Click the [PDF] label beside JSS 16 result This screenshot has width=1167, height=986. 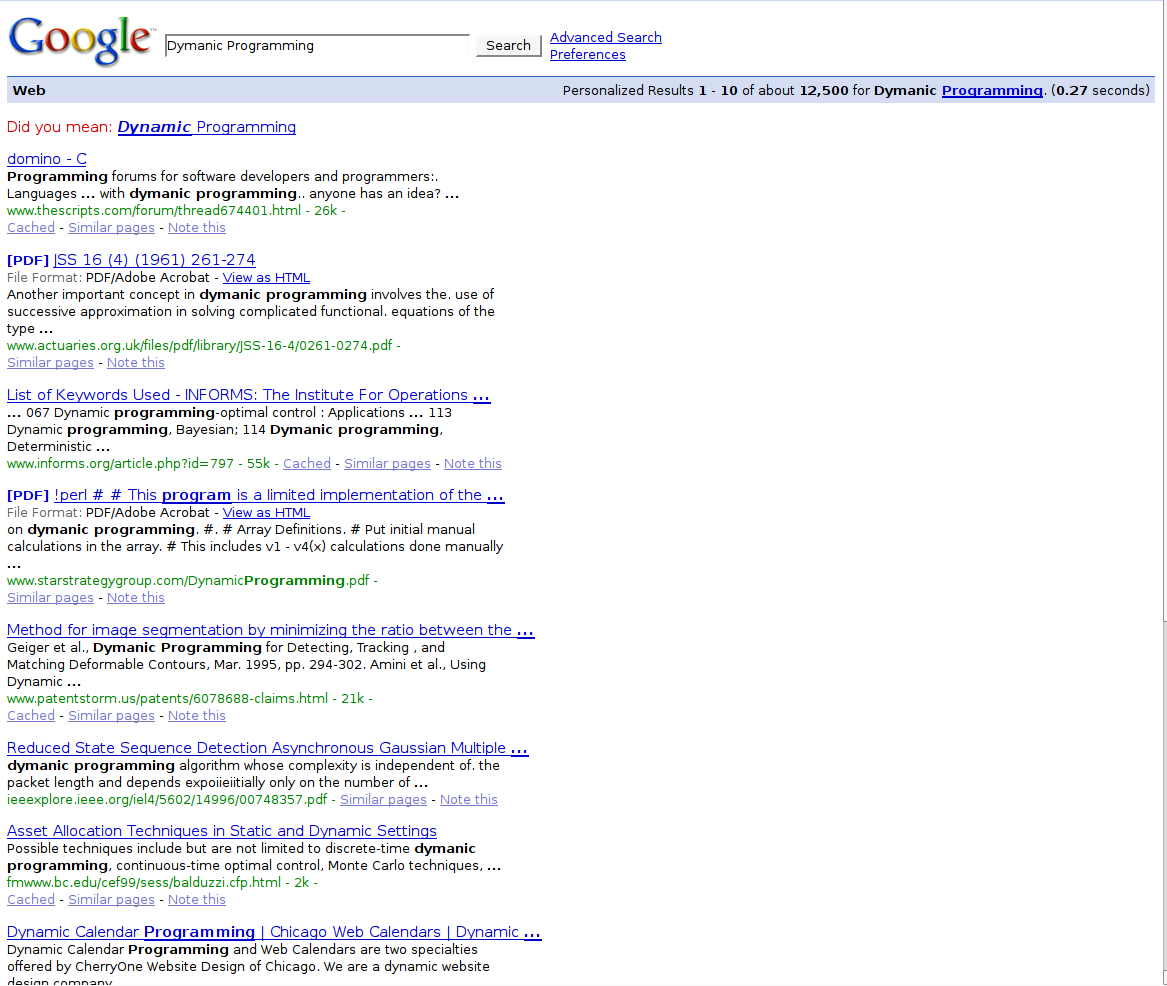pos(28,260)
